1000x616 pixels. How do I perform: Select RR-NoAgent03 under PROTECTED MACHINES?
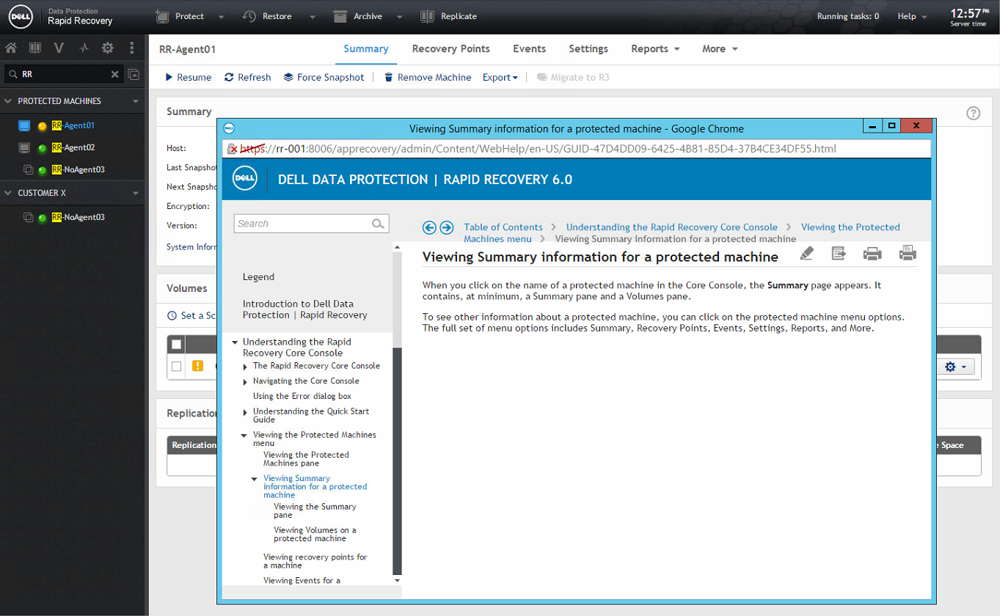(78, 170)
